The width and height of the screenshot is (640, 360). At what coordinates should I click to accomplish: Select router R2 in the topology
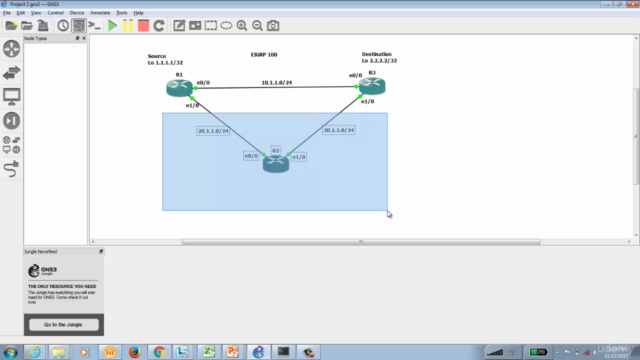tap(276, 164)
